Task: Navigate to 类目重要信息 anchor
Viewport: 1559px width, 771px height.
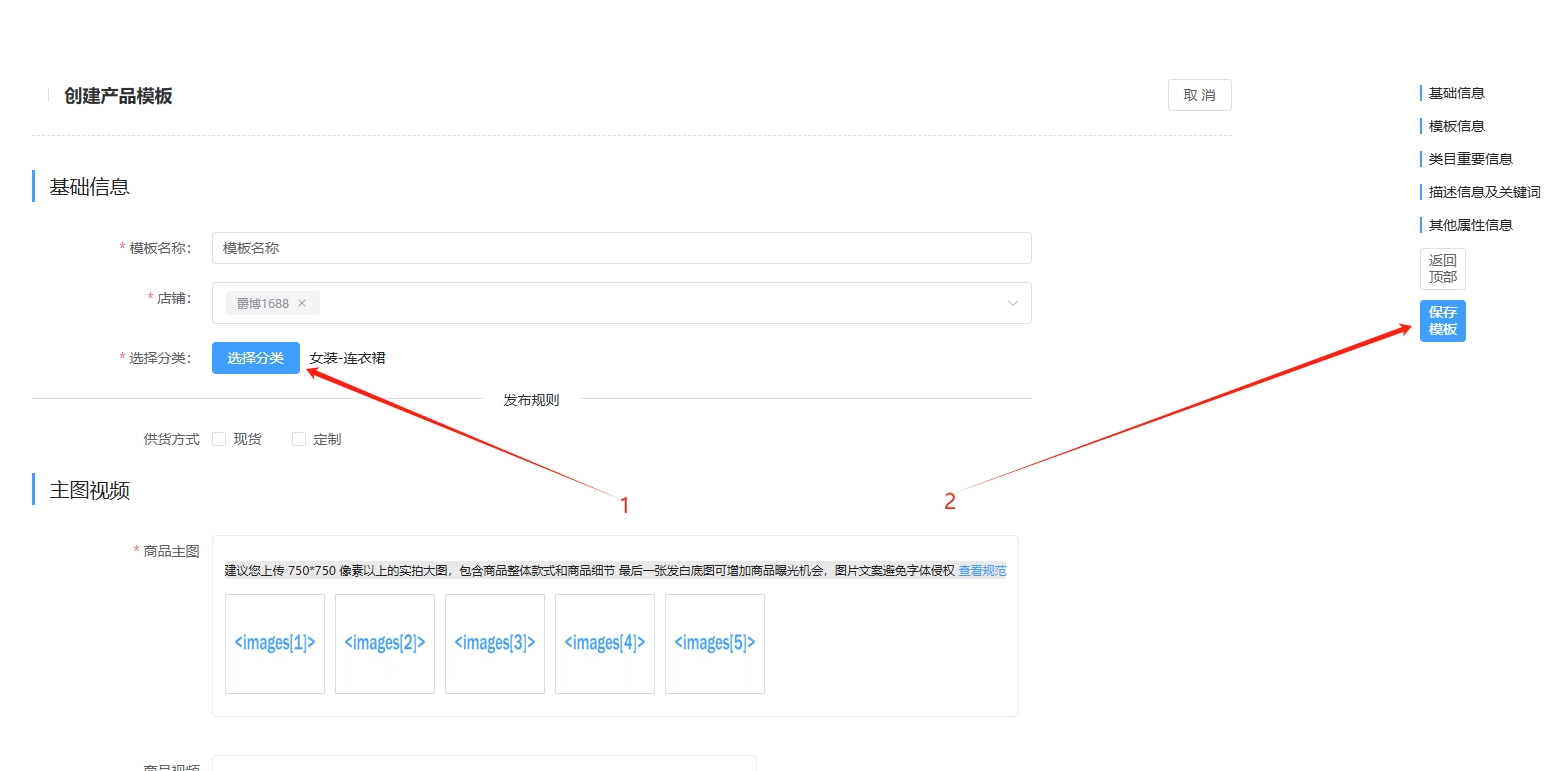Action: pyautogui.click(x=1470, y=159)
